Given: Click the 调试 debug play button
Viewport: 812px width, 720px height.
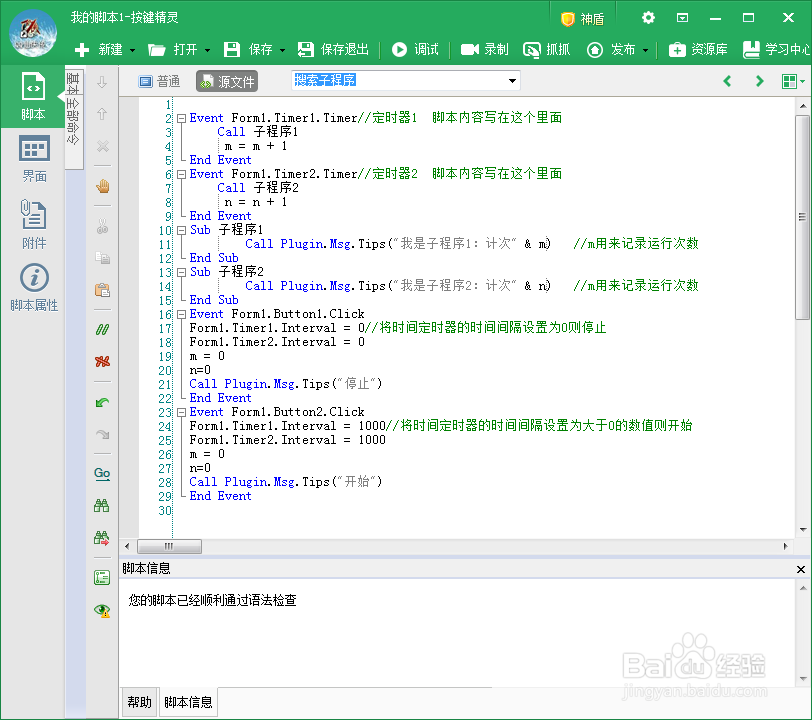Looking at the screenshot, I should [415, 49].
